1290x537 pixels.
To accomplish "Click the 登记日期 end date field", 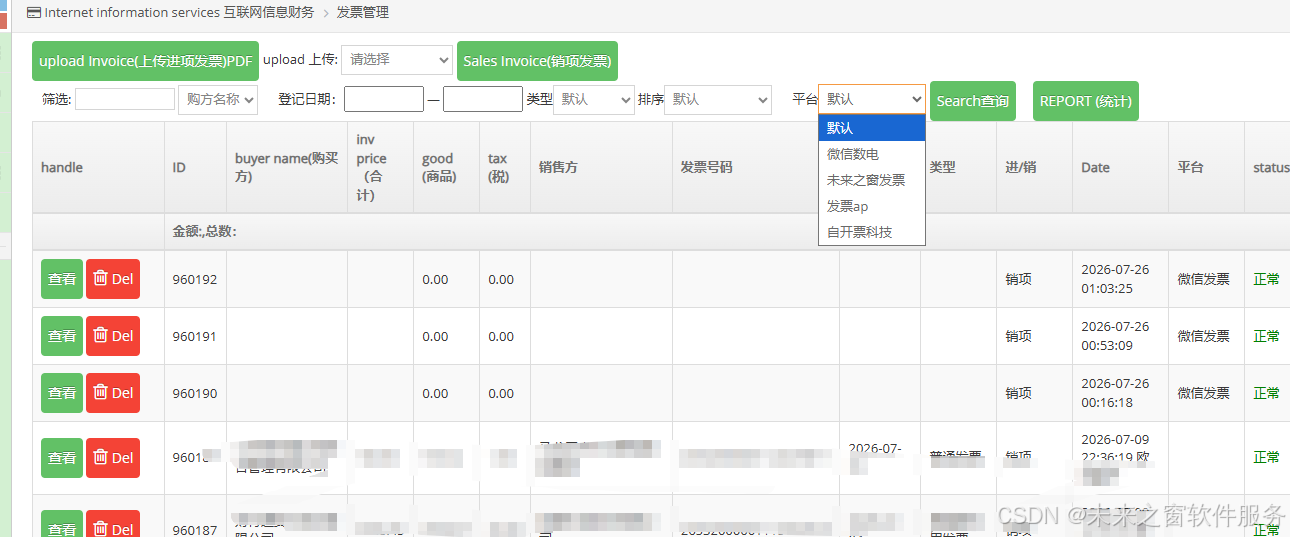I will tap(483, 99).
